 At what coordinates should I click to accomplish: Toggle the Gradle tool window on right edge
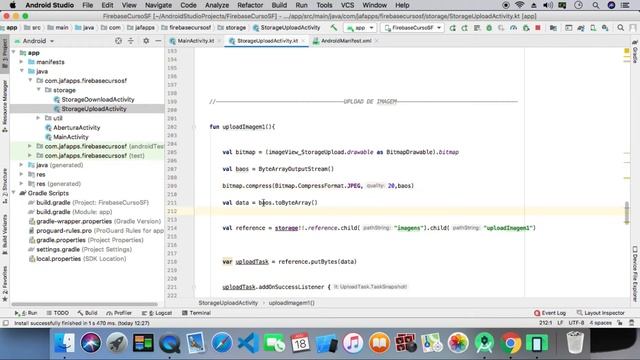click(635, 52)
